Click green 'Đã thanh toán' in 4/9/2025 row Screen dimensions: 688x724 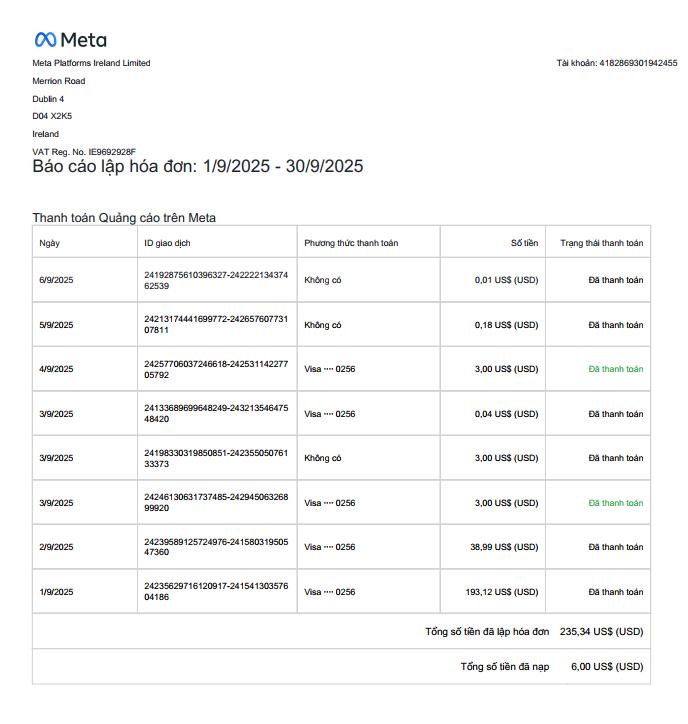(616, 369)
